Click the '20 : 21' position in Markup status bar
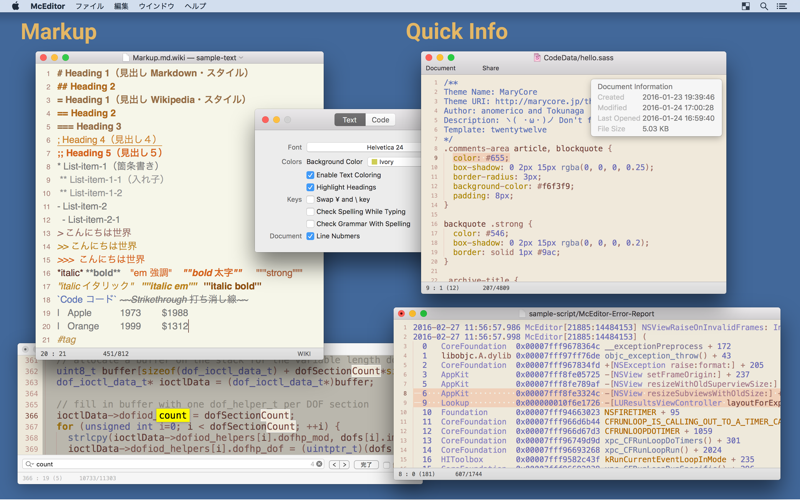Screen dimensions: 800x500 (51, 354)
